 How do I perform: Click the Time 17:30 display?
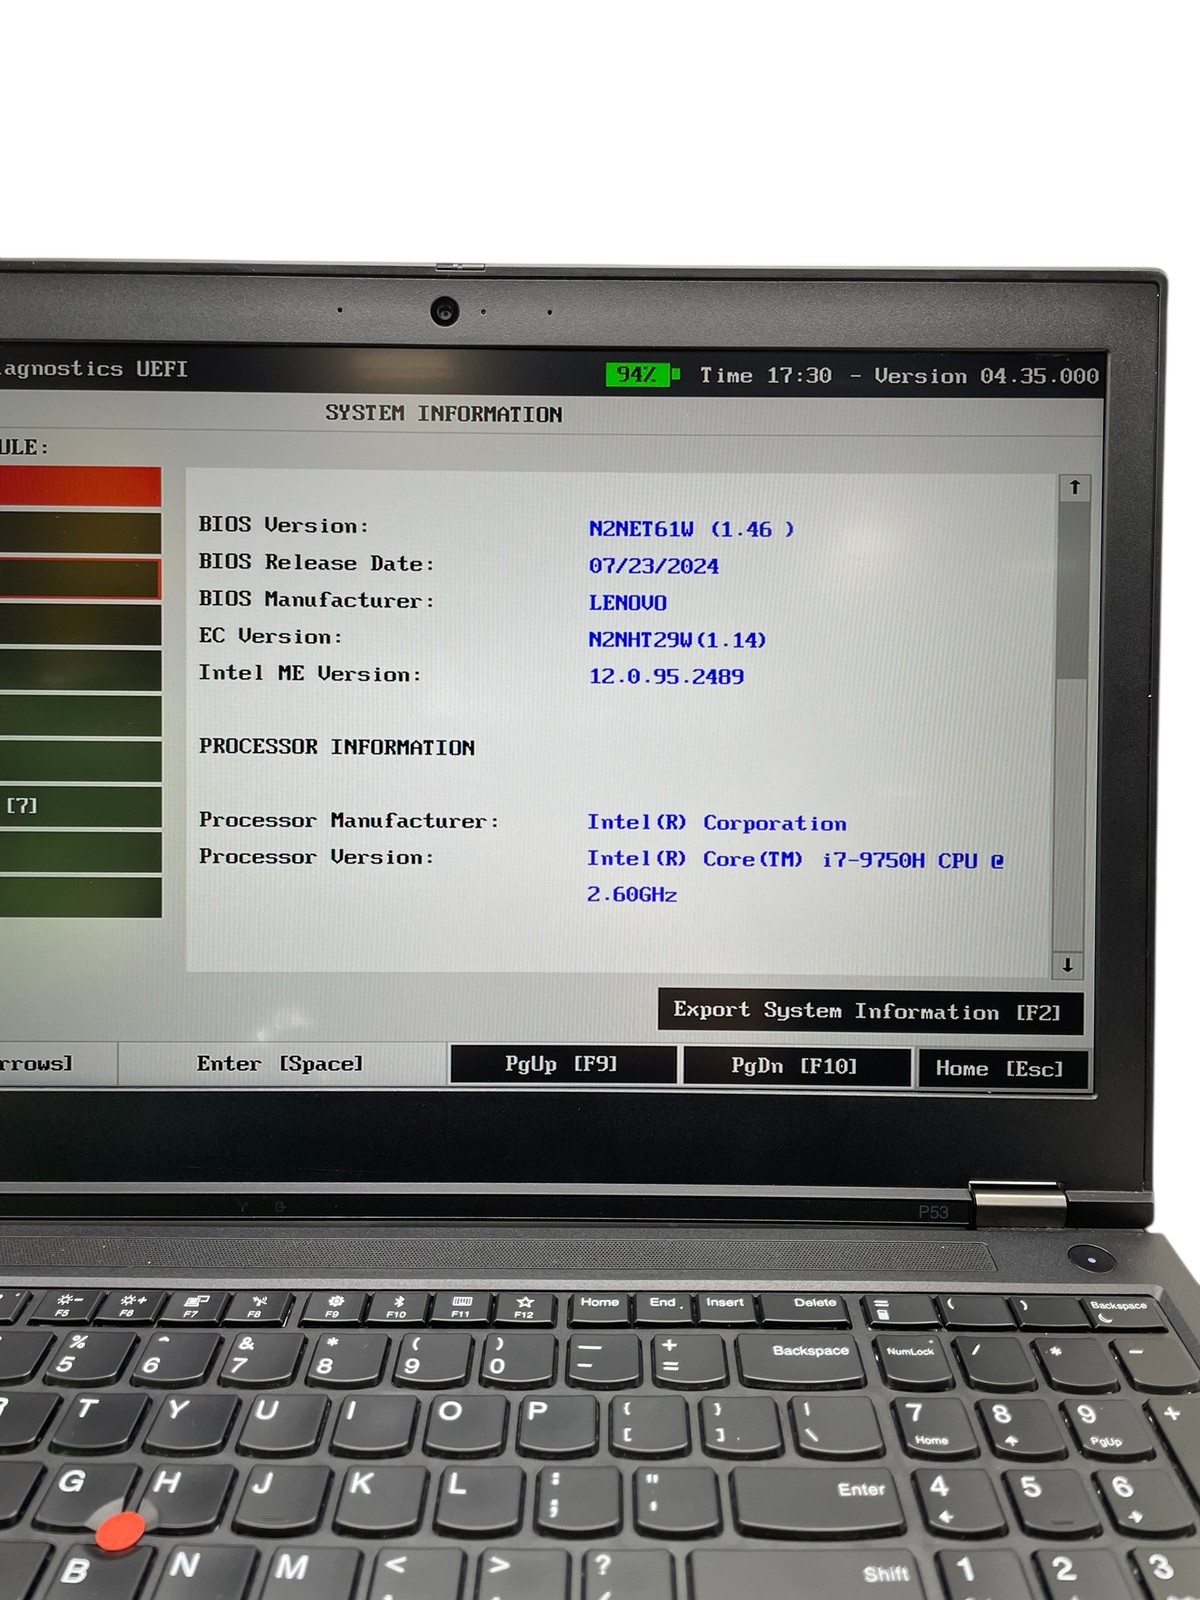coord(765,376)
